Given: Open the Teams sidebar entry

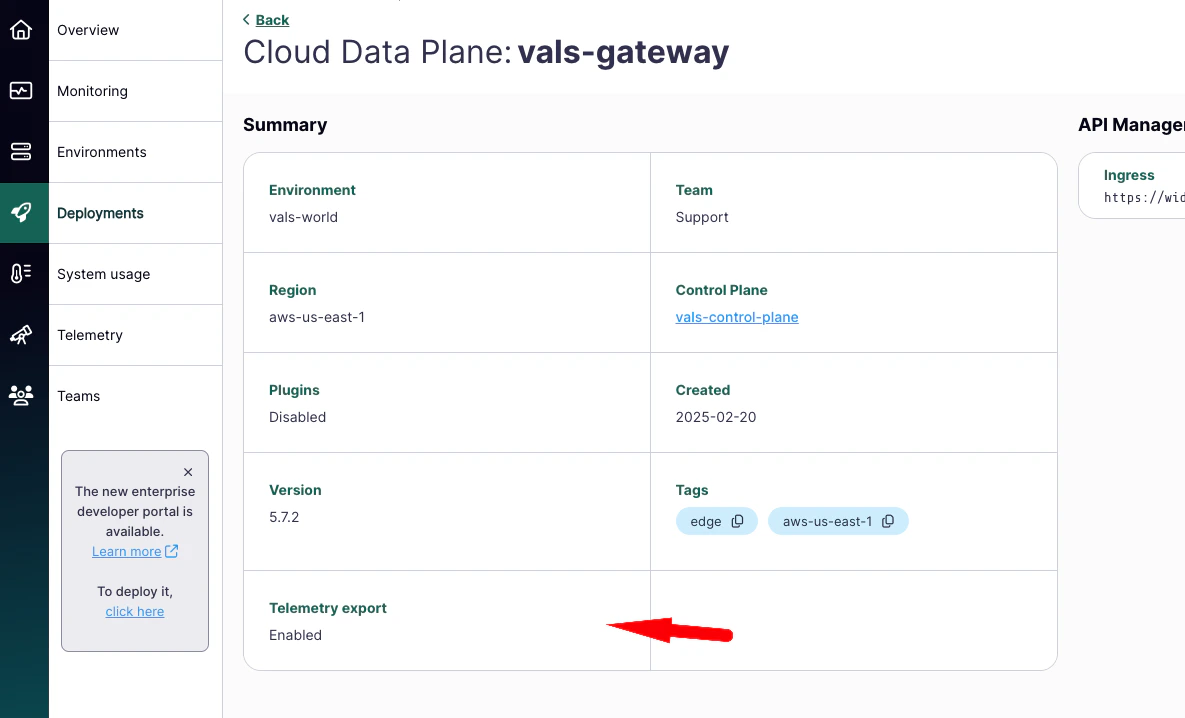Looking at the screenshot, I should click(78, 395).
